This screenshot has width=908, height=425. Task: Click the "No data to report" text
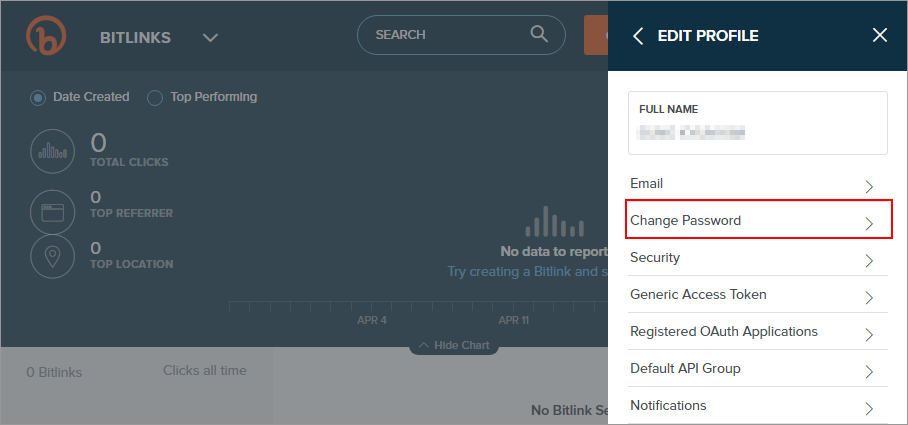(x=554, y=252)
